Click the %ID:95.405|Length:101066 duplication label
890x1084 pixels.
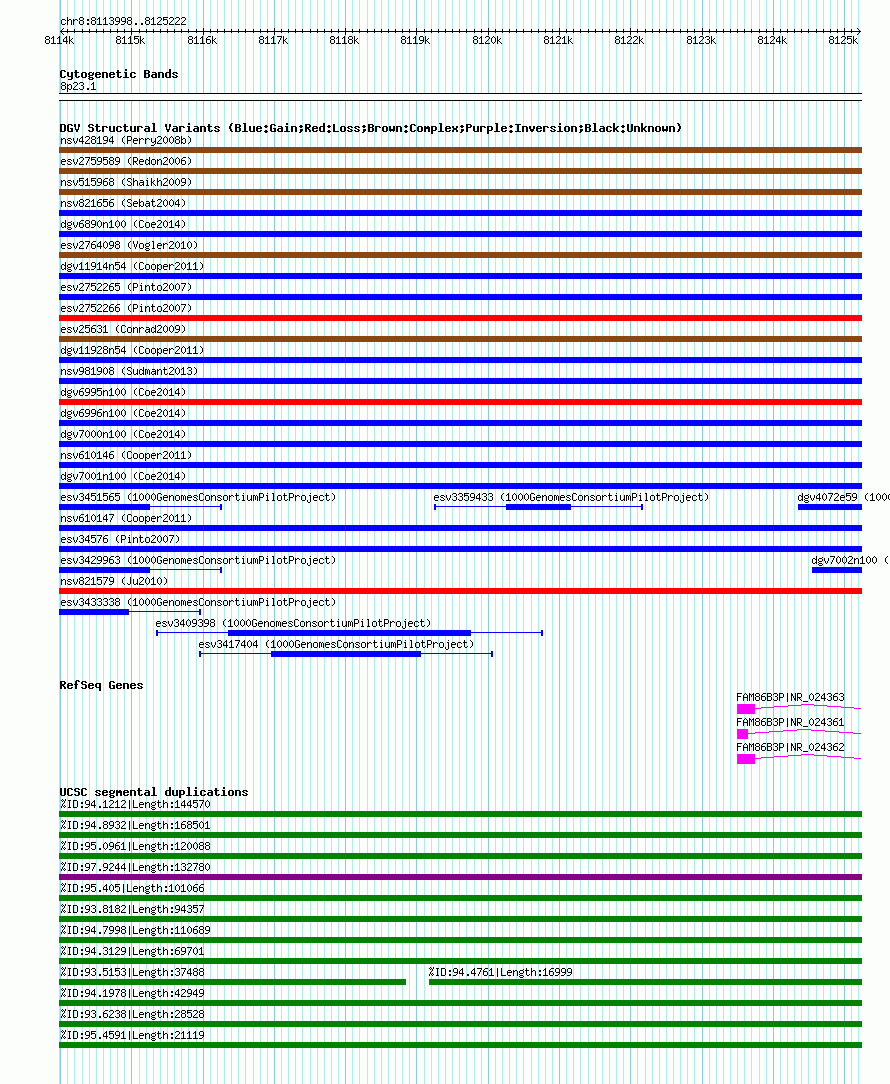132,888
